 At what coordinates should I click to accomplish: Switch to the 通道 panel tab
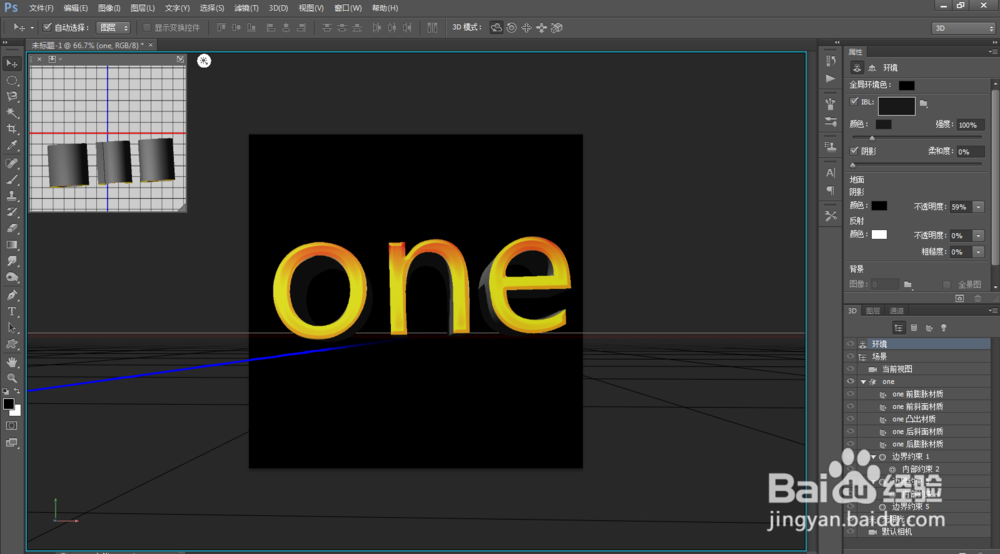tap(897, 310)
